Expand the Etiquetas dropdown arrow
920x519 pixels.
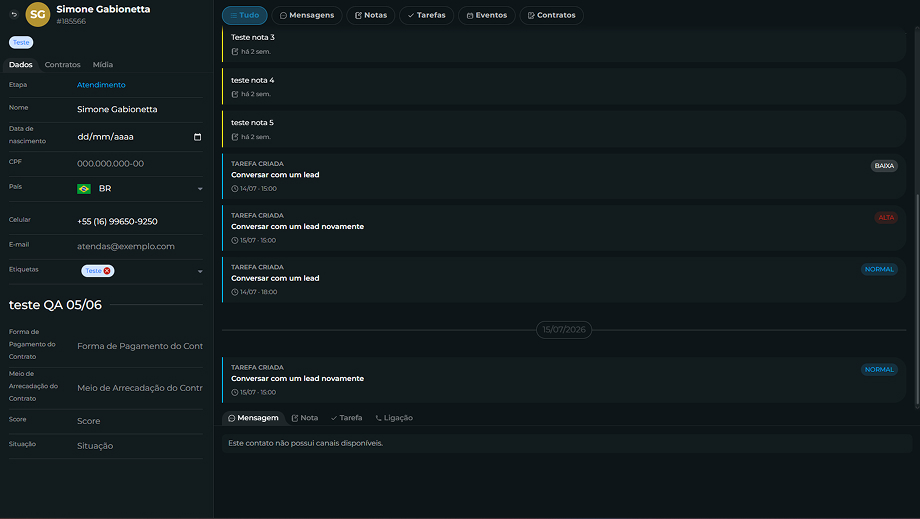[x=200, y=272]
